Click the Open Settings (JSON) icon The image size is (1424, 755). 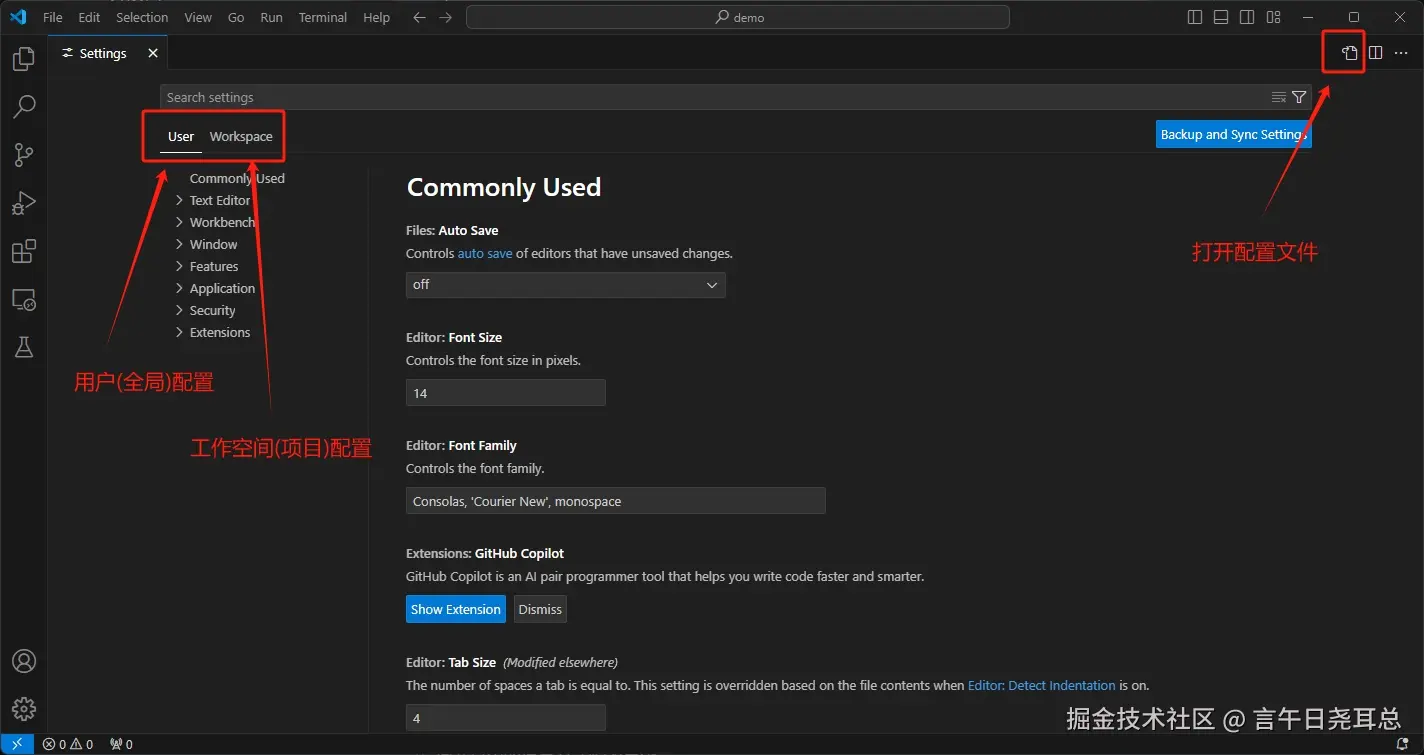tap(1350, 53)
